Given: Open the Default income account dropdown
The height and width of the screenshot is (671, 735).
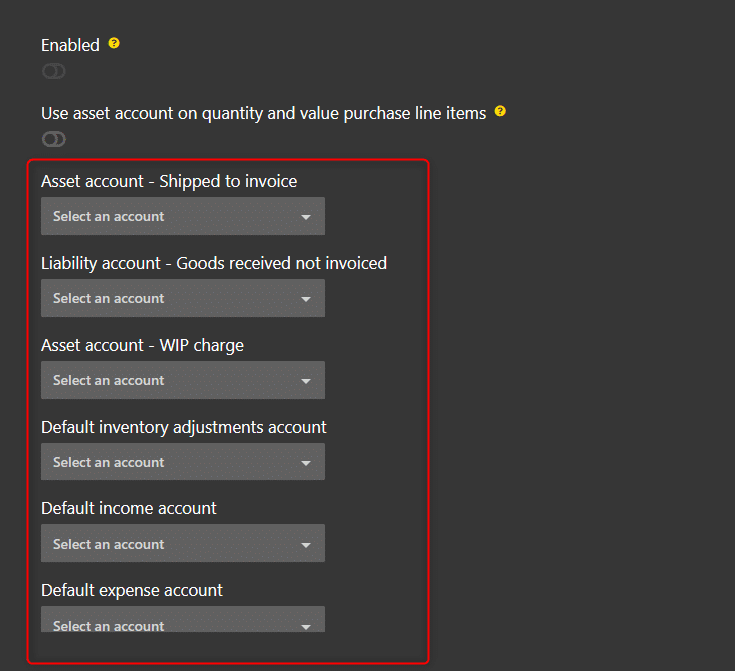Looking at the screenshot, I should (182, 544).
